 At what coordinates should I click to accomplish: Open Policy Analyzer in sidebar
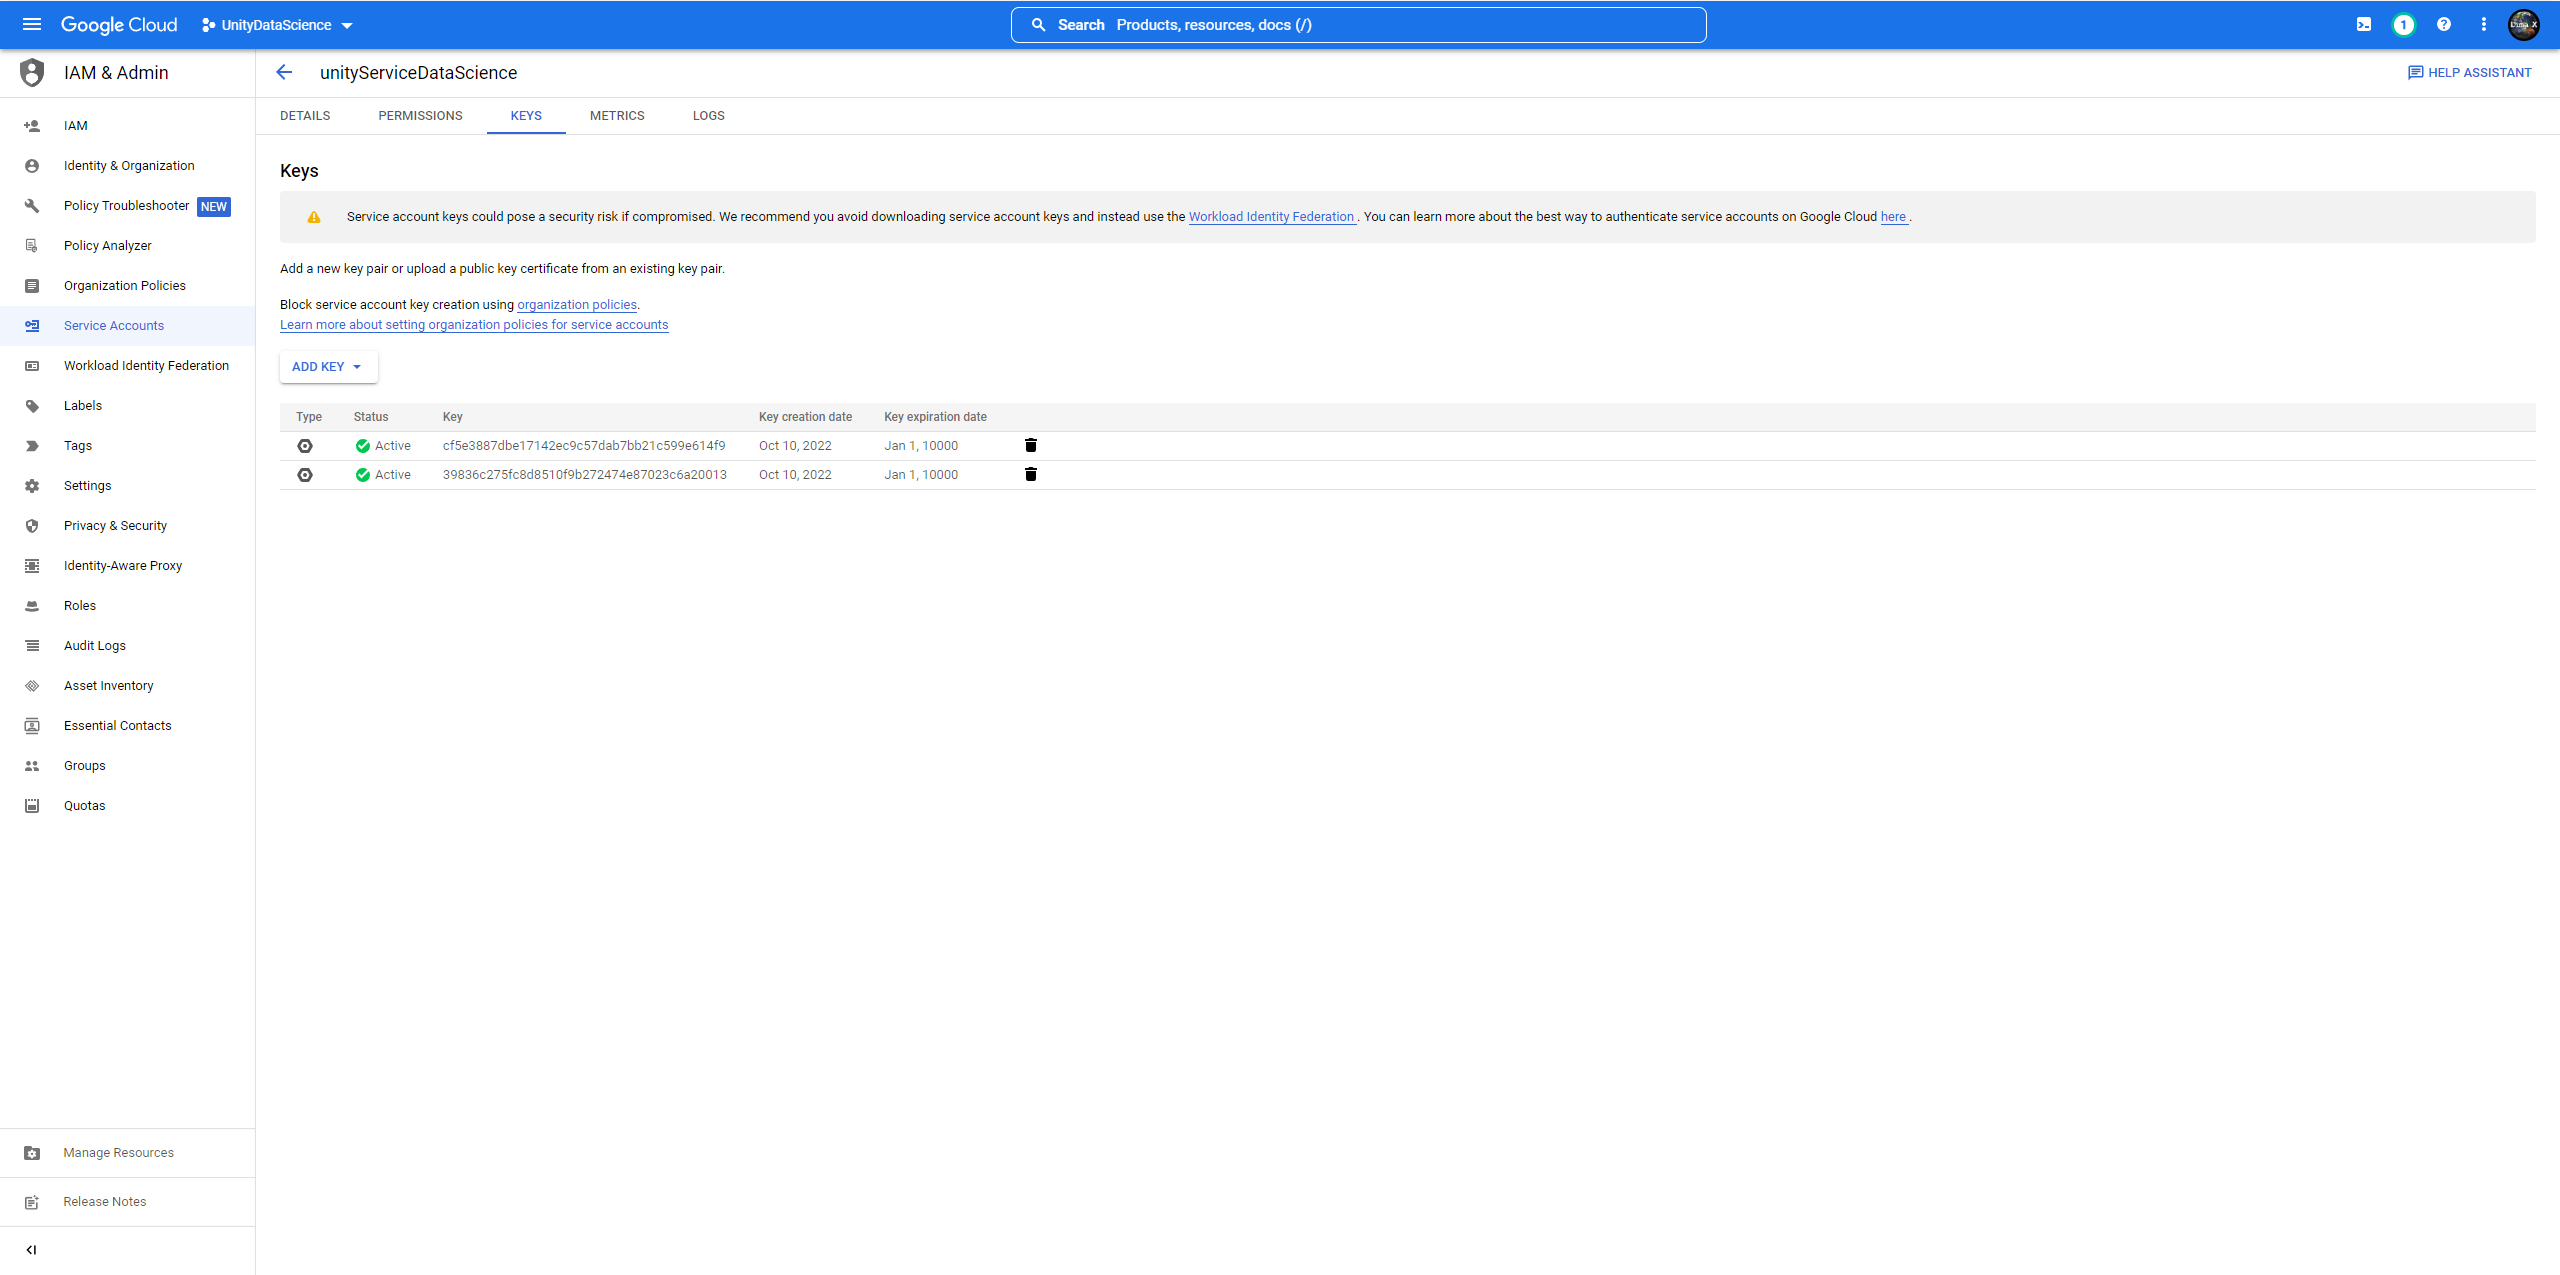[x=127, y=246]
